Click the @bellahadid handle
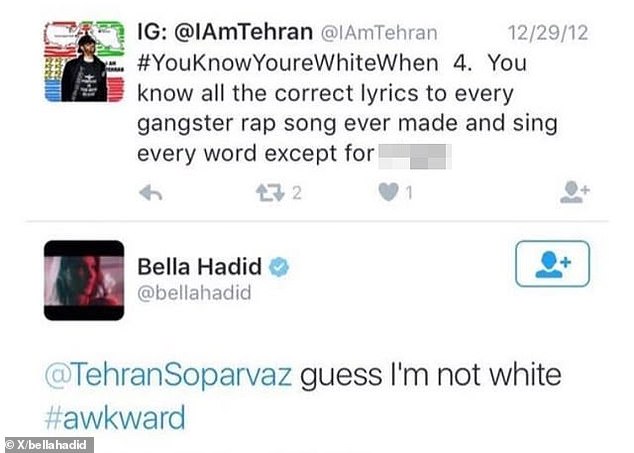 tap(194, 293)
